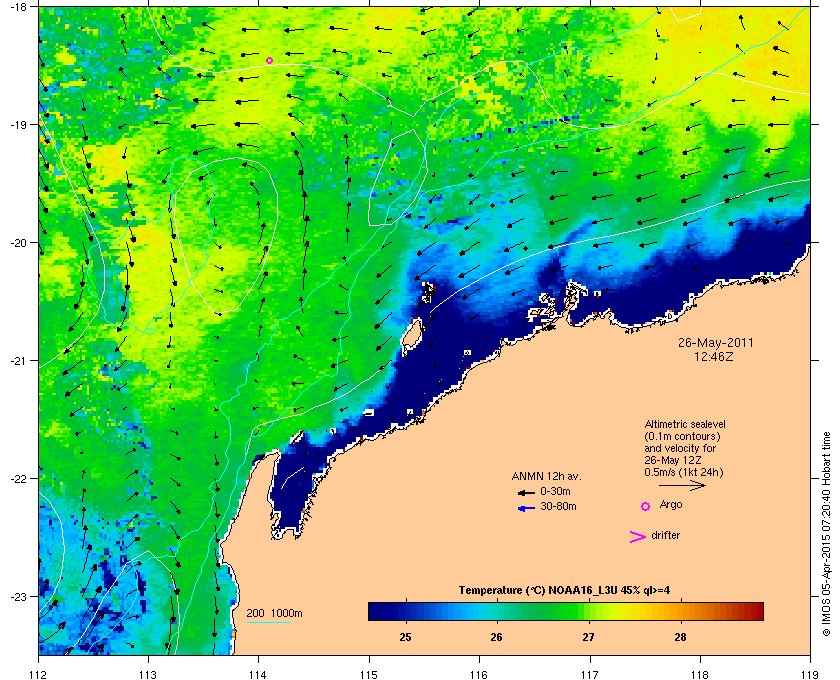Click the black 0-30m legend arrow
This screenshot has height=680, width=840.
point(526,492)
